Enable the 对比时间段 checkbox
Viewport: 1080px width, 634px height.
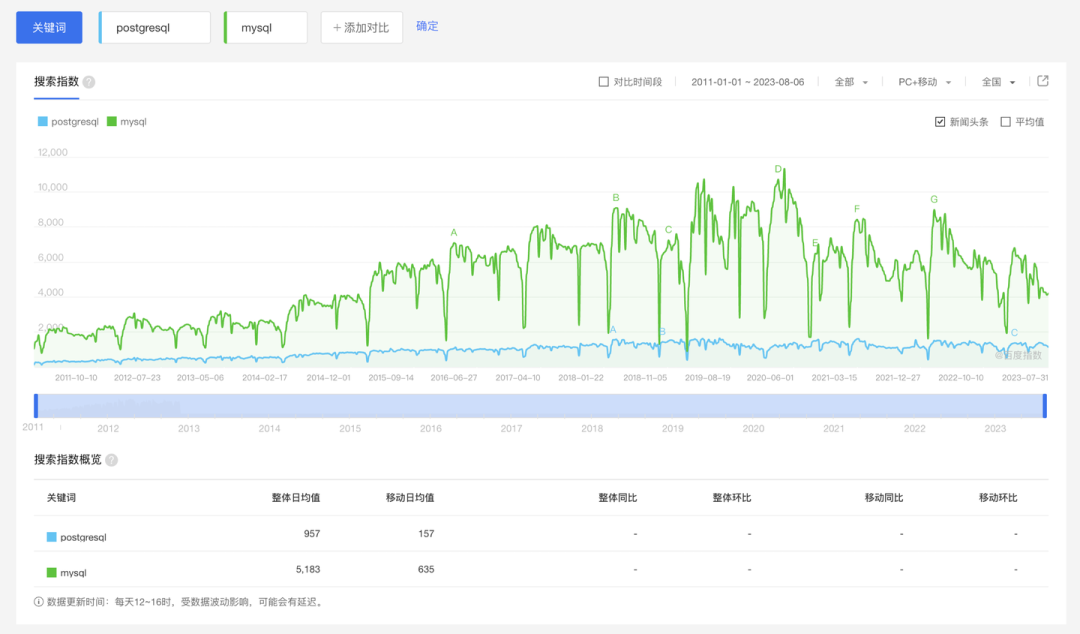(x=603, y=81)
